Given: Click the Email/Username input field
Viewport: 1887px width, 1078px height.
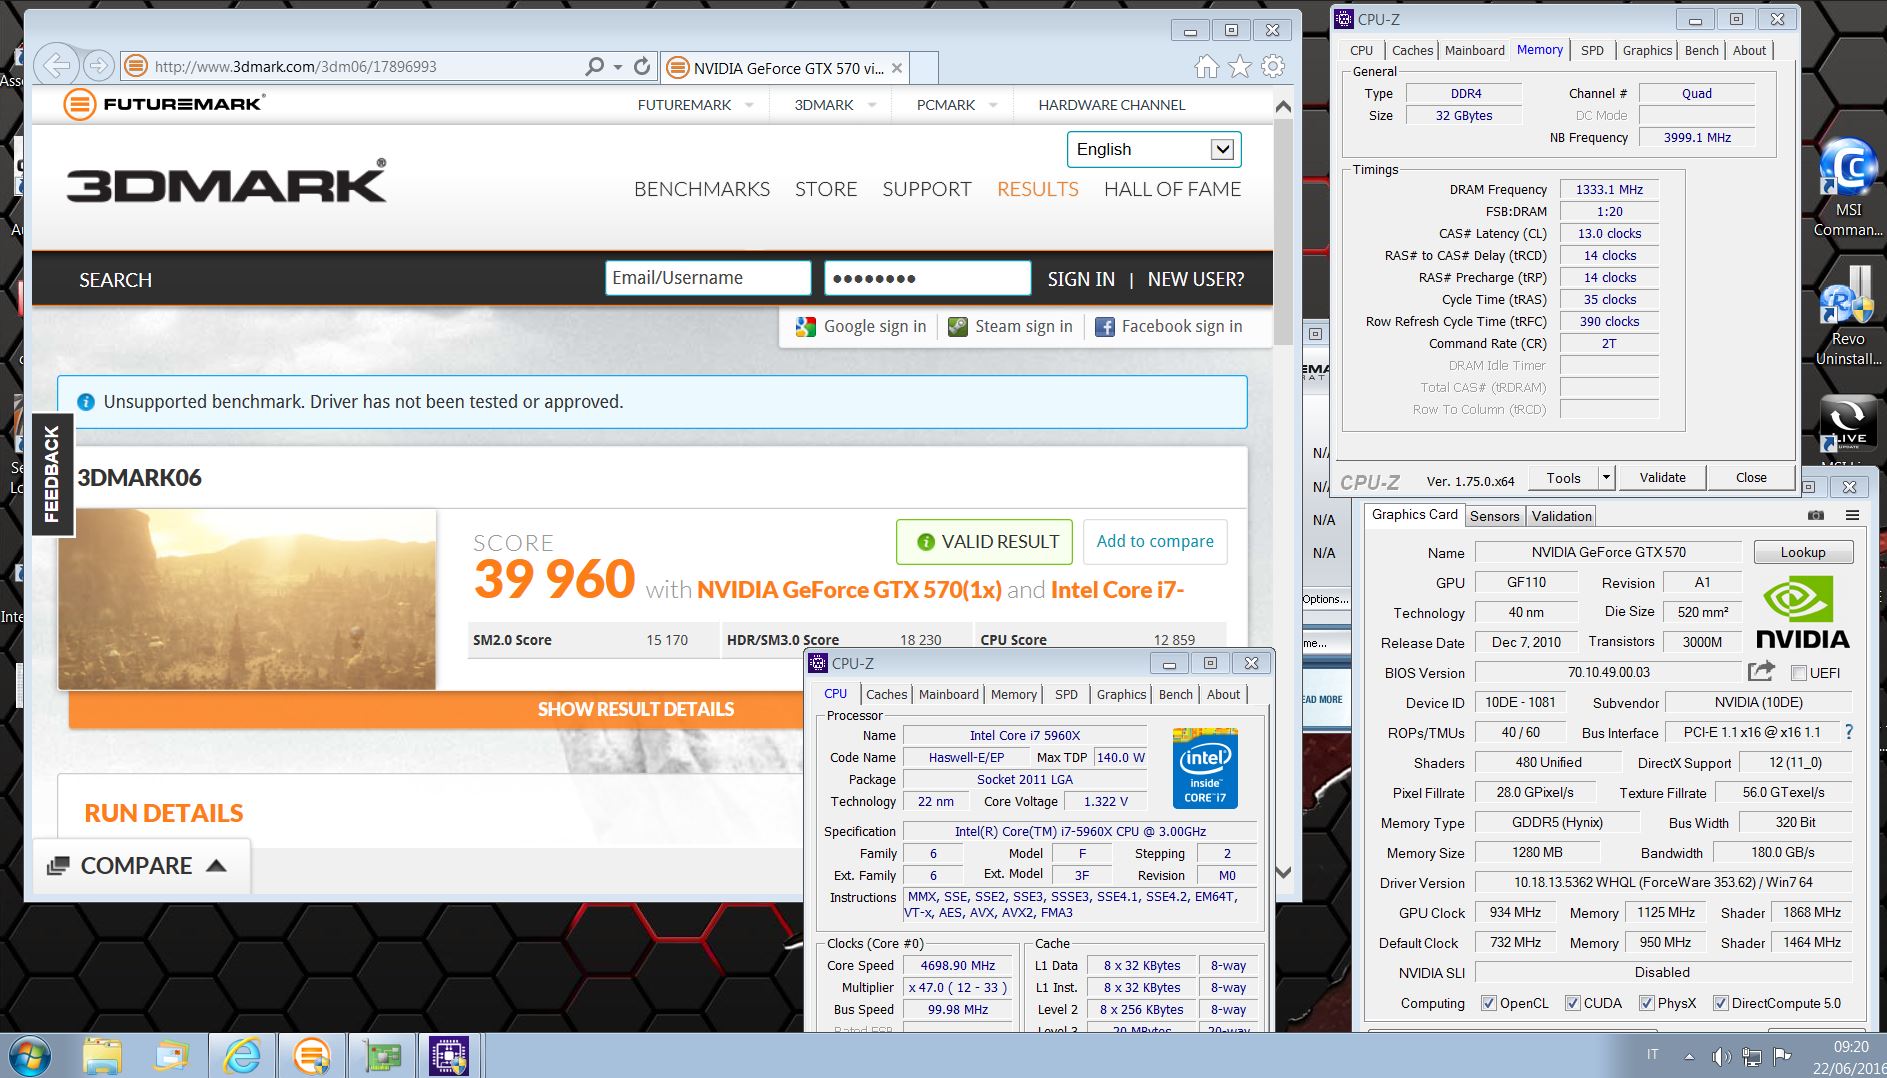Looking at the screenshot, I should pyautogui.click(x=708, y=278).
